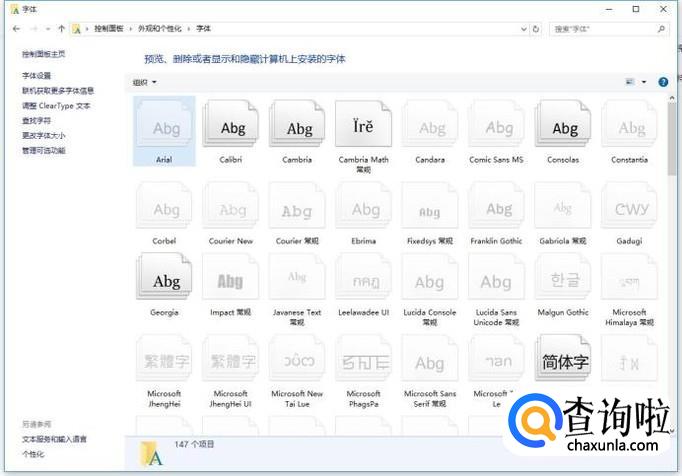Select the Cambria font icon
The image size is (682, 476).
(x=297, y=124)
